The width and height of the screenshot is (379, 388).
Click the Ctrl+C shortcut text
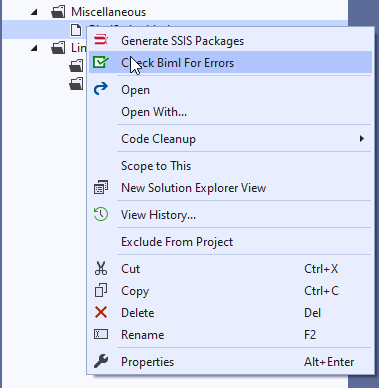point(321,291)
